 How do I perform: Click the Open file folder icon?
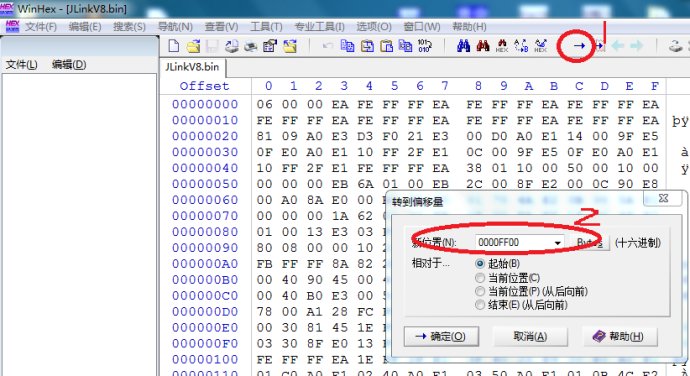193,46
